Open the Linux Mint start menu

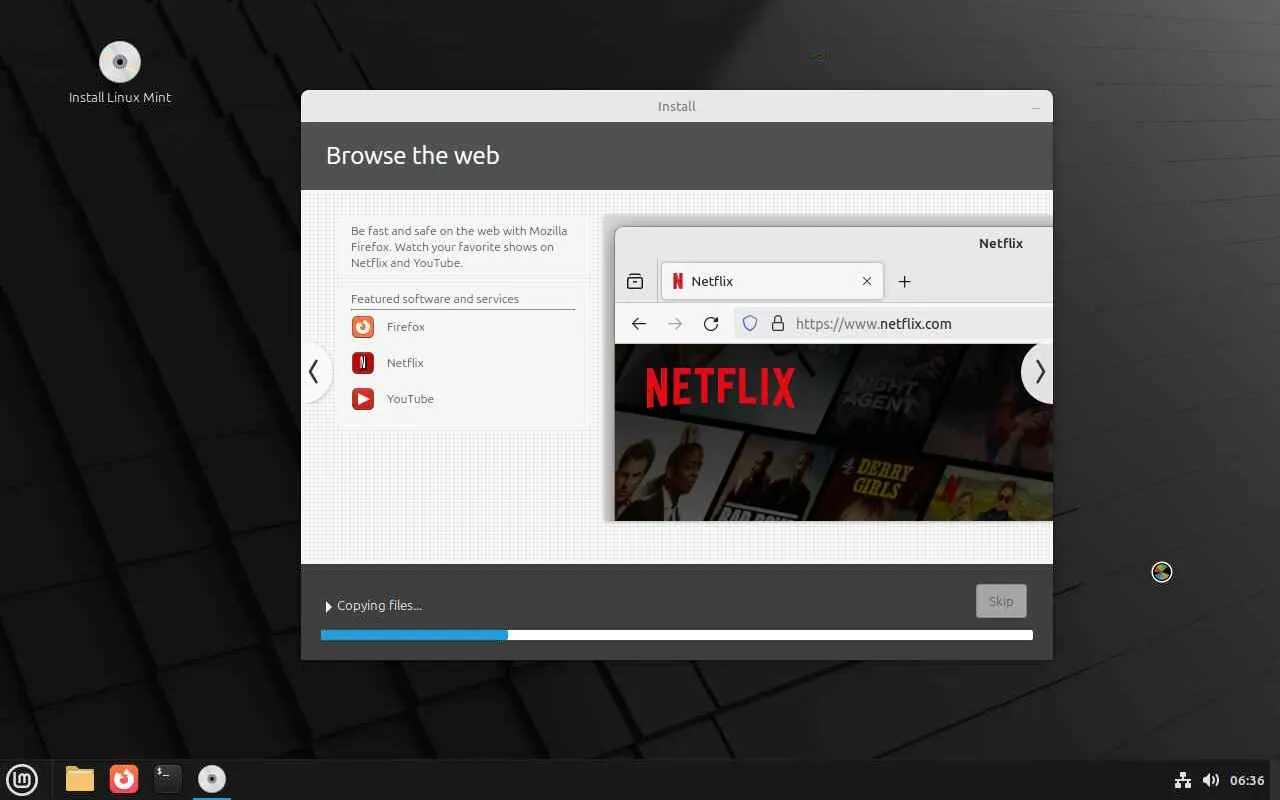(22, 779)
